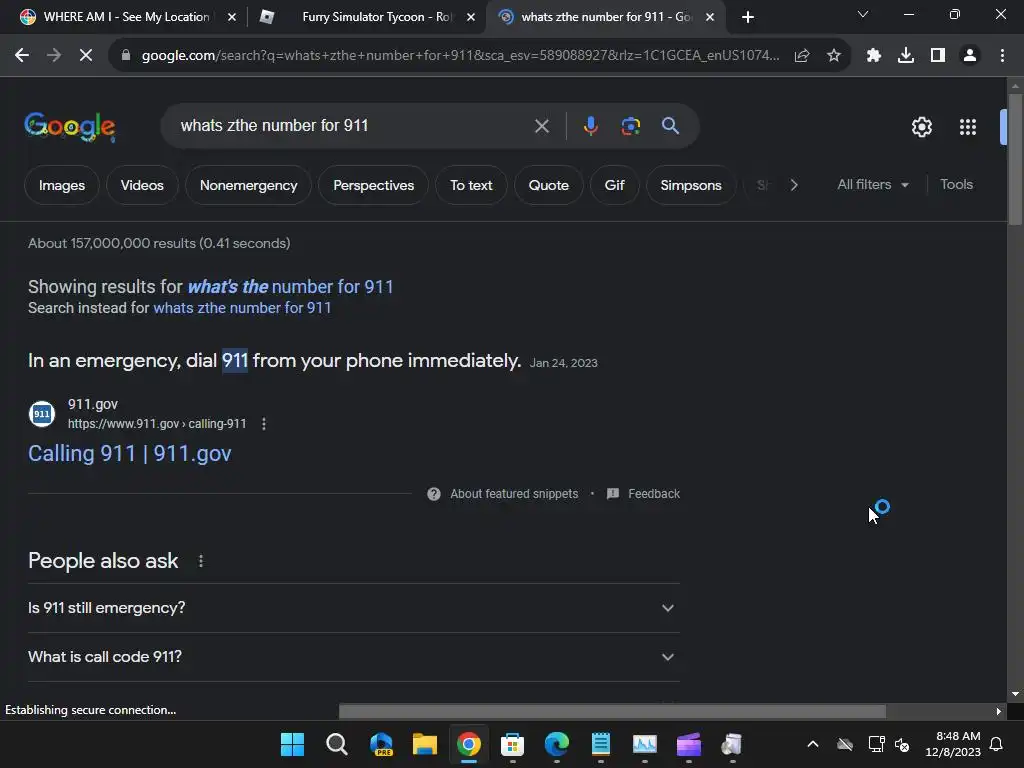Open Chrome's three-dot menu

[1002, 56]
